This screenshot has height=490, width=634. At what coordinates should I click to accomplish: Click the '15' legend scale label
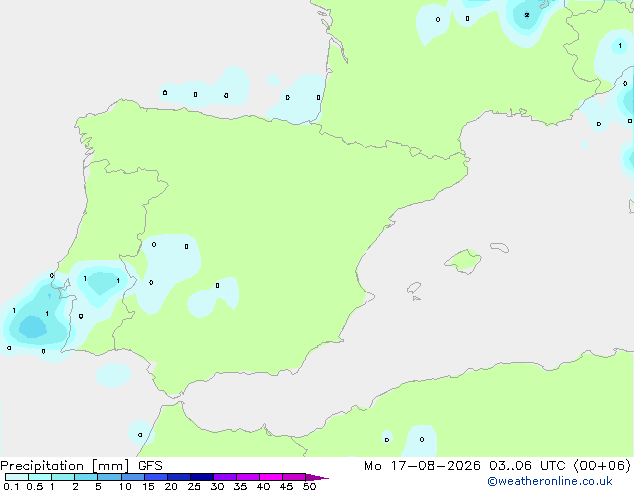click(x=148, y=486)
